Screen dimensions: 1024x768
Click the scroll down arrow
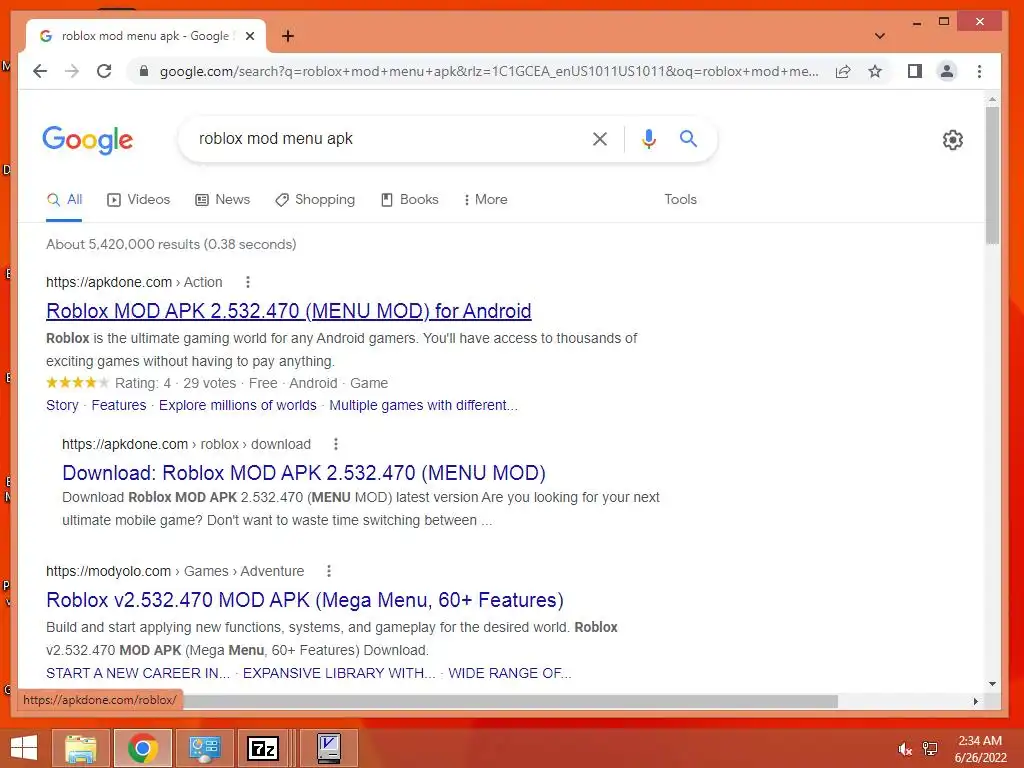pyautogui.click(x=992, y=684)
